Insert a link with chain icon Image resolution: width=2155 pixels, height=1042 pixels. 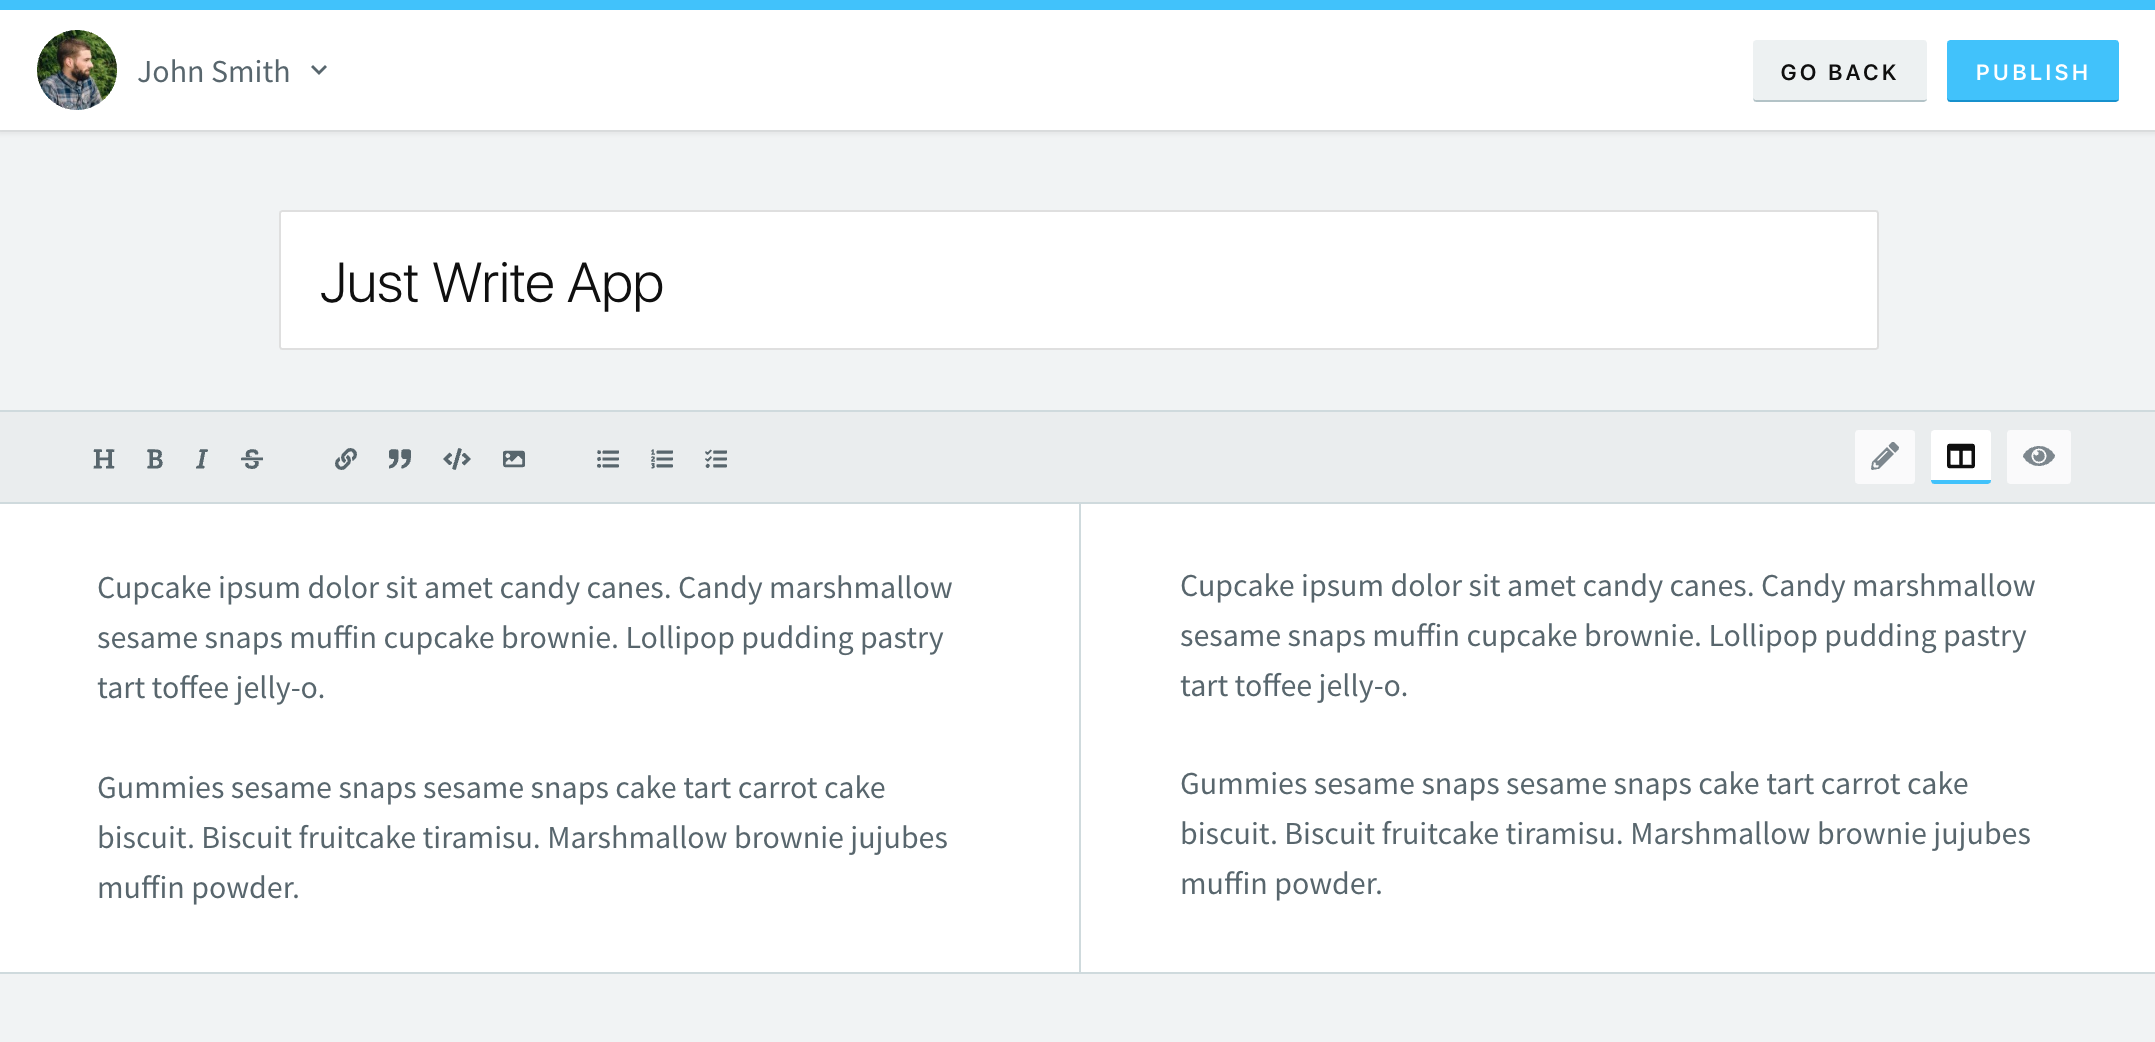tap(345, 459)
